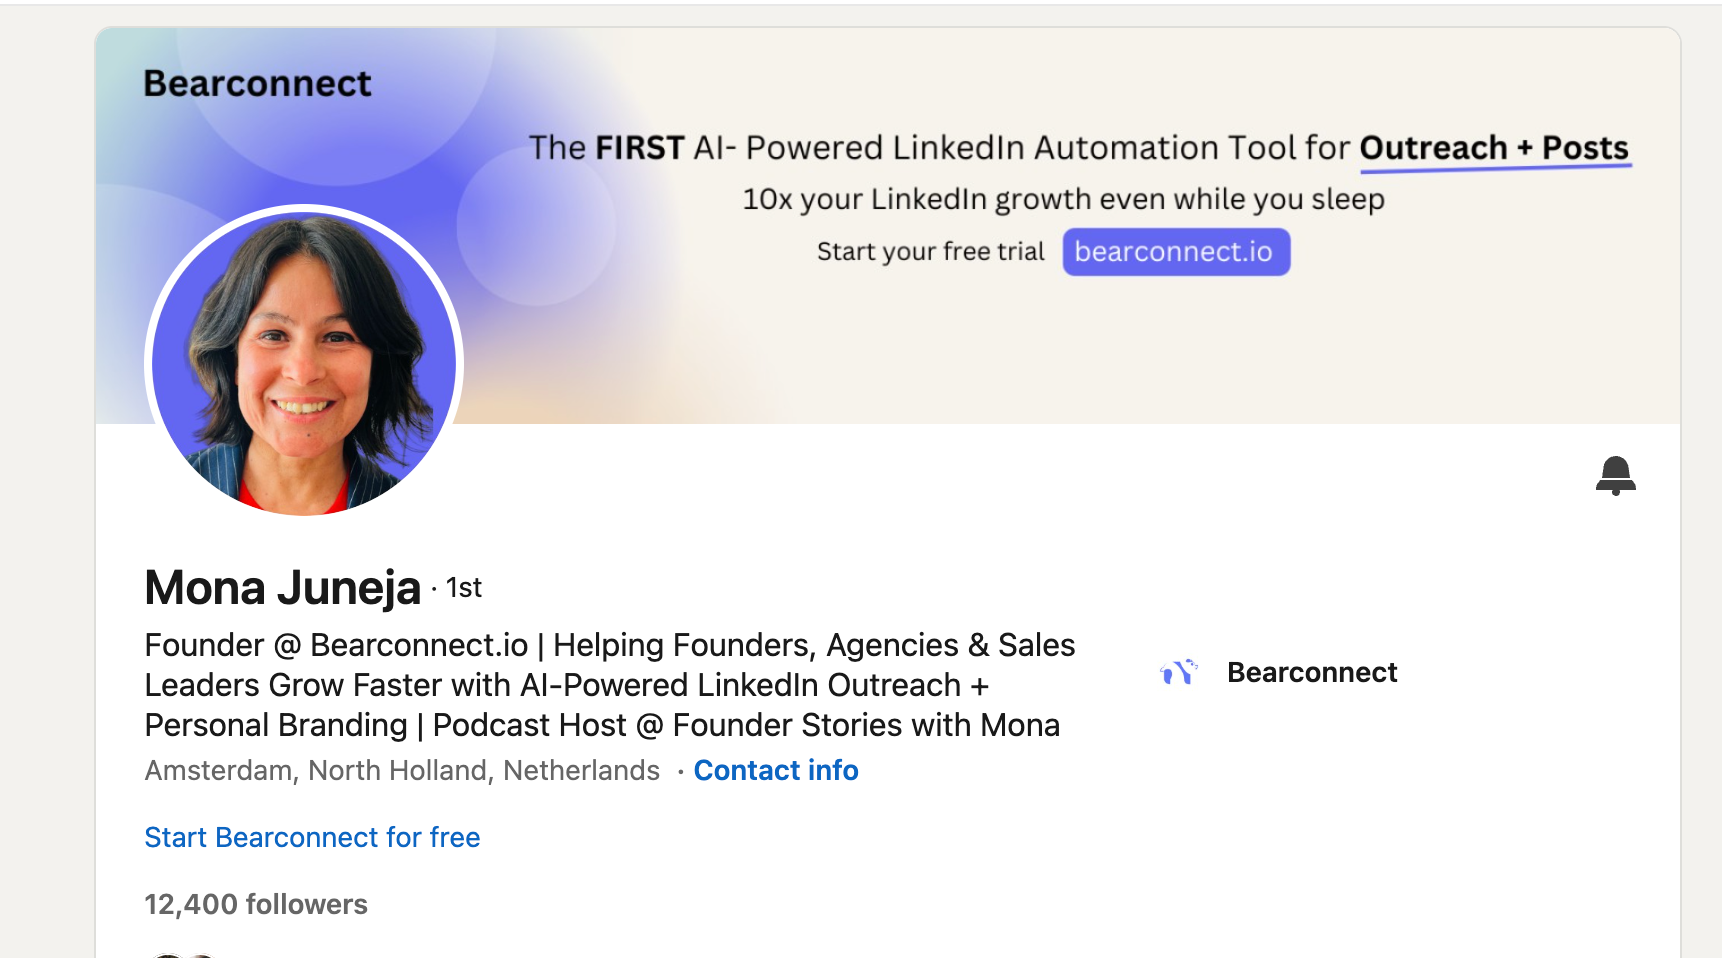Viewport: 1722px width, 958px height.
Task: Click Start Bearconnect for free link
Action: coord(312,837)
